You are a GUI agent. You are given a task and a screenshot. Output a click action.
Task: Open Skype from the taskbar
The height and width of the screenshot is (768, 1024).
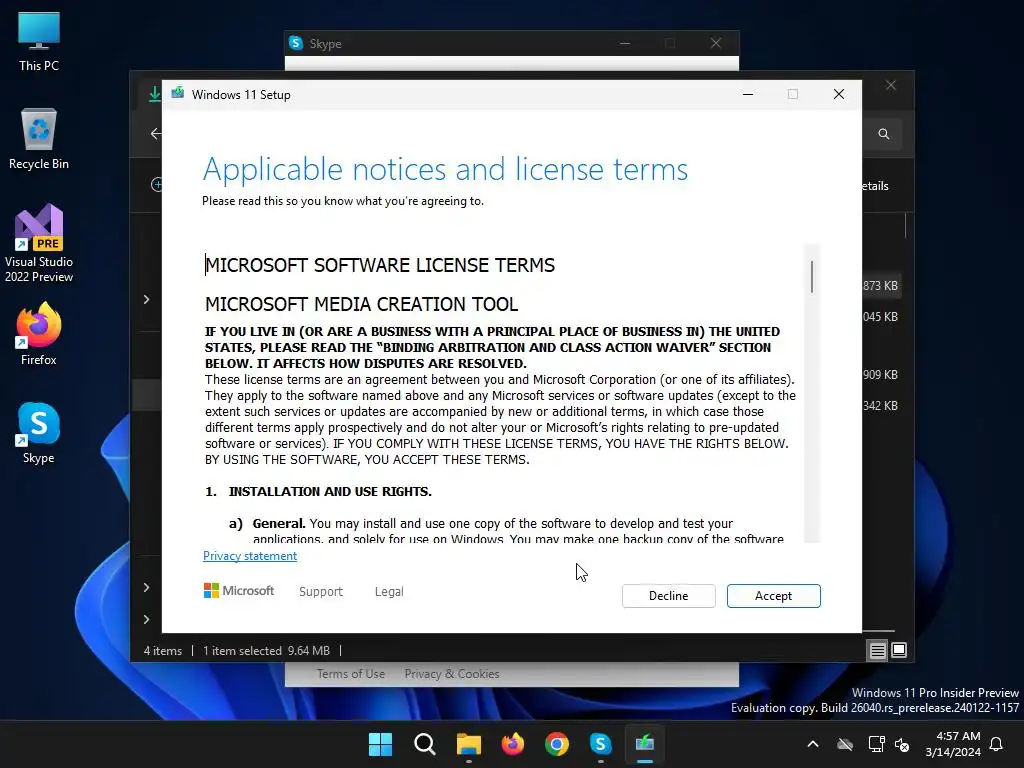pyautogui.click(x=600, y=744)
